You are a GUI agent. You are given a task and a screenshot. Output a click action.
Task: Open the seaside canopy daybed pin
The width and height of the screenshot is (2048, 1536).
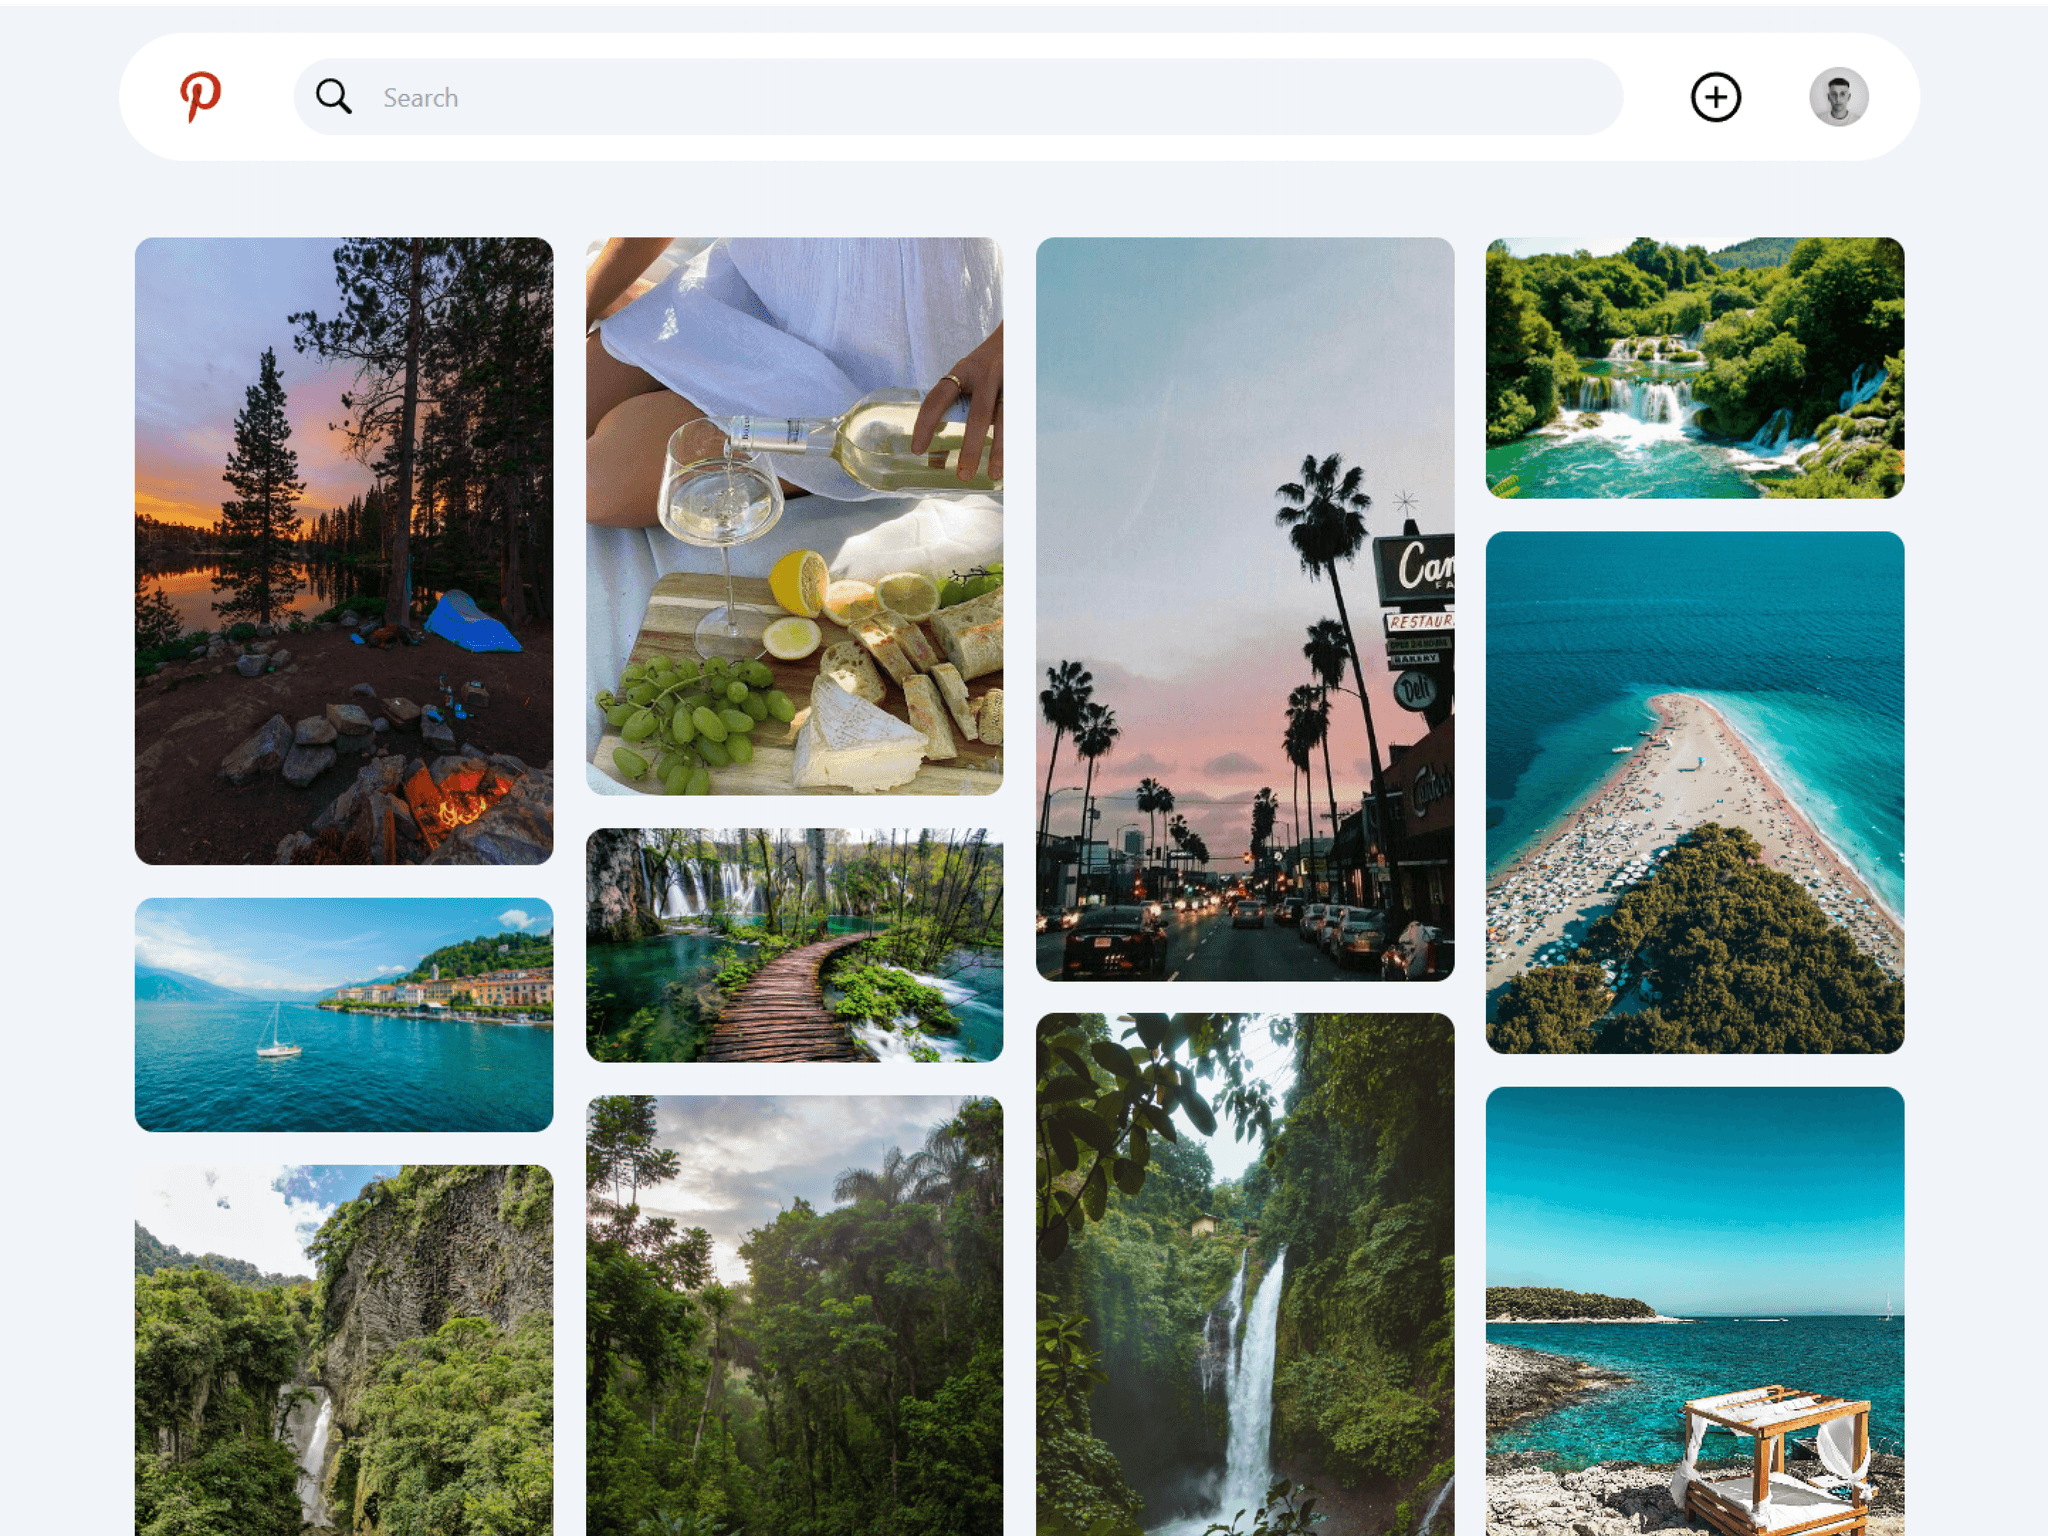1695,1311
